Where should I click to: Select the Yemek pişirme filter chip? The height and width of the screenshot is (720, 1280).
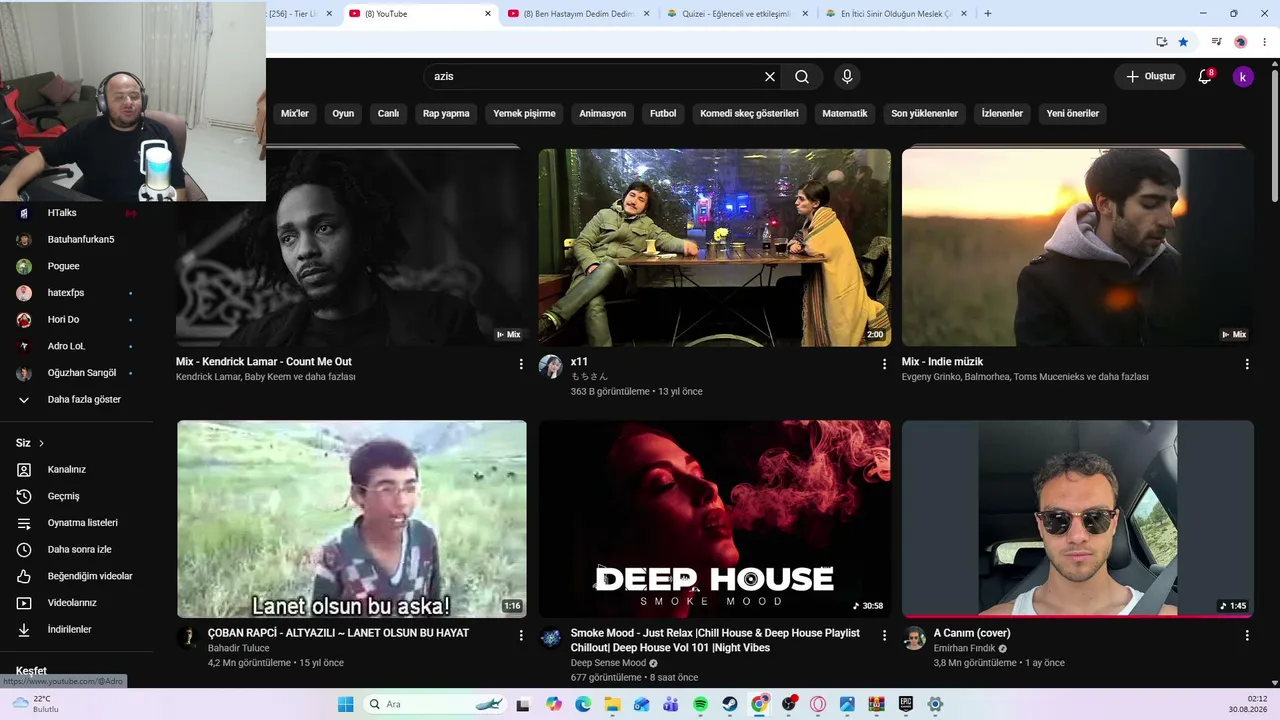[x=524, y=114]
